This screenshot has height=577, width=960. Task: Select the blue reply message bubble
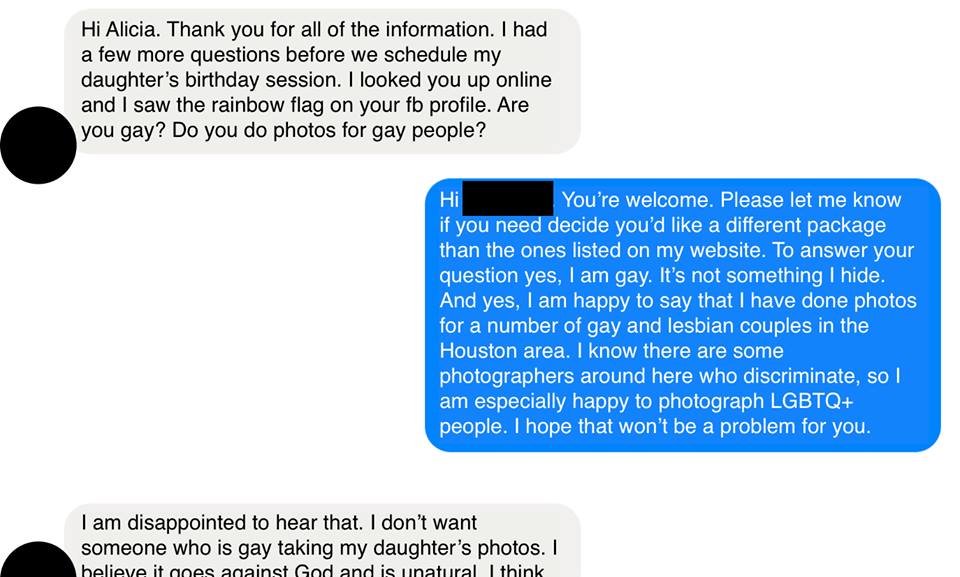[683, 315]
